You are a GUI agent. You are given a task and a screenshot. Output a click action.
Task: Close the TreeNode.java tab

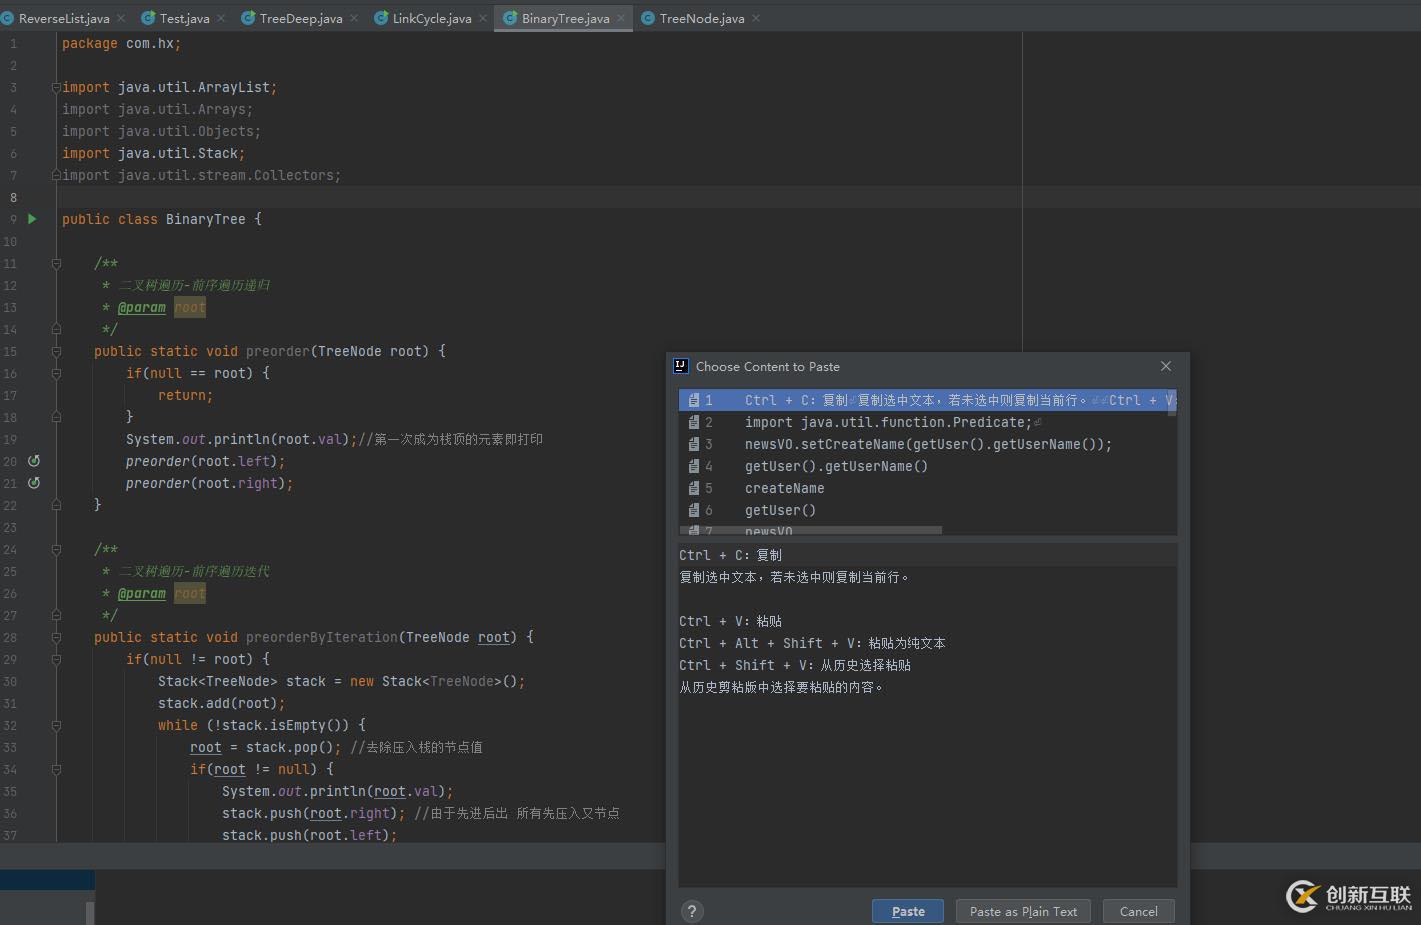click(x=756, y=18)
